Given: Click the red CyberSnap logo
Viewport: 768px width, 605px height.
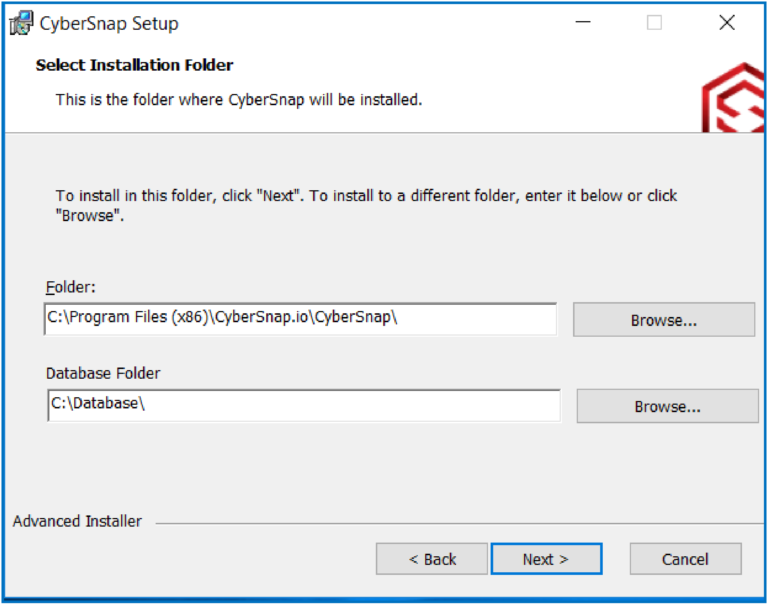Looking at the screenshot, I should point(733,98).
